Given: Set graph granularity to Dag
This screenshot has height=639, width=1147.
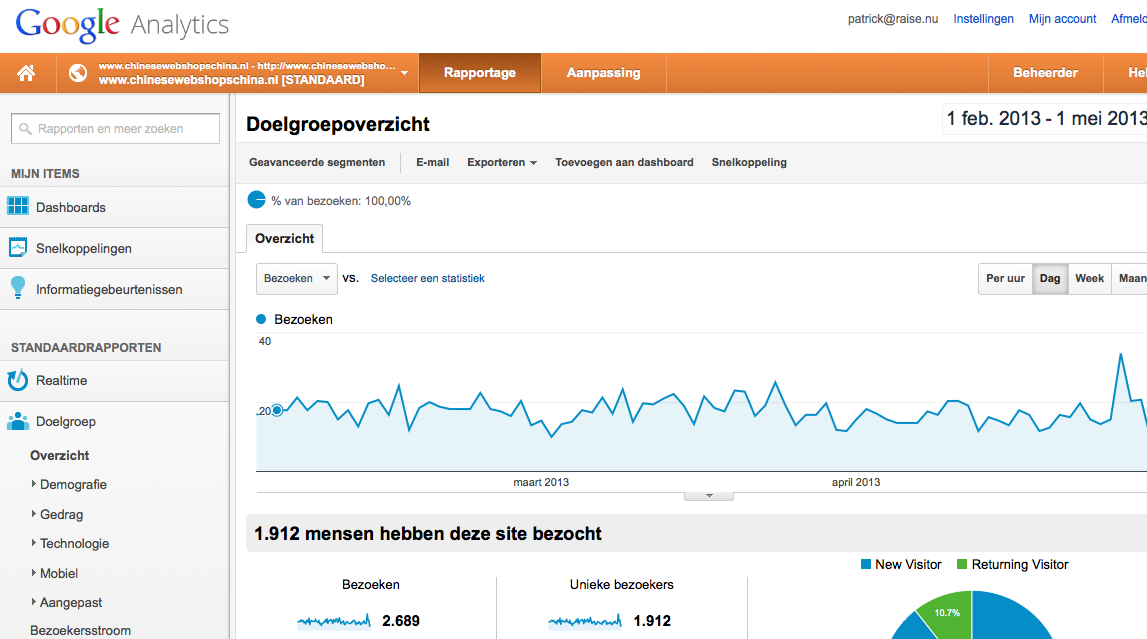Looking at the screenshot, I should (x=1050, y=279).
